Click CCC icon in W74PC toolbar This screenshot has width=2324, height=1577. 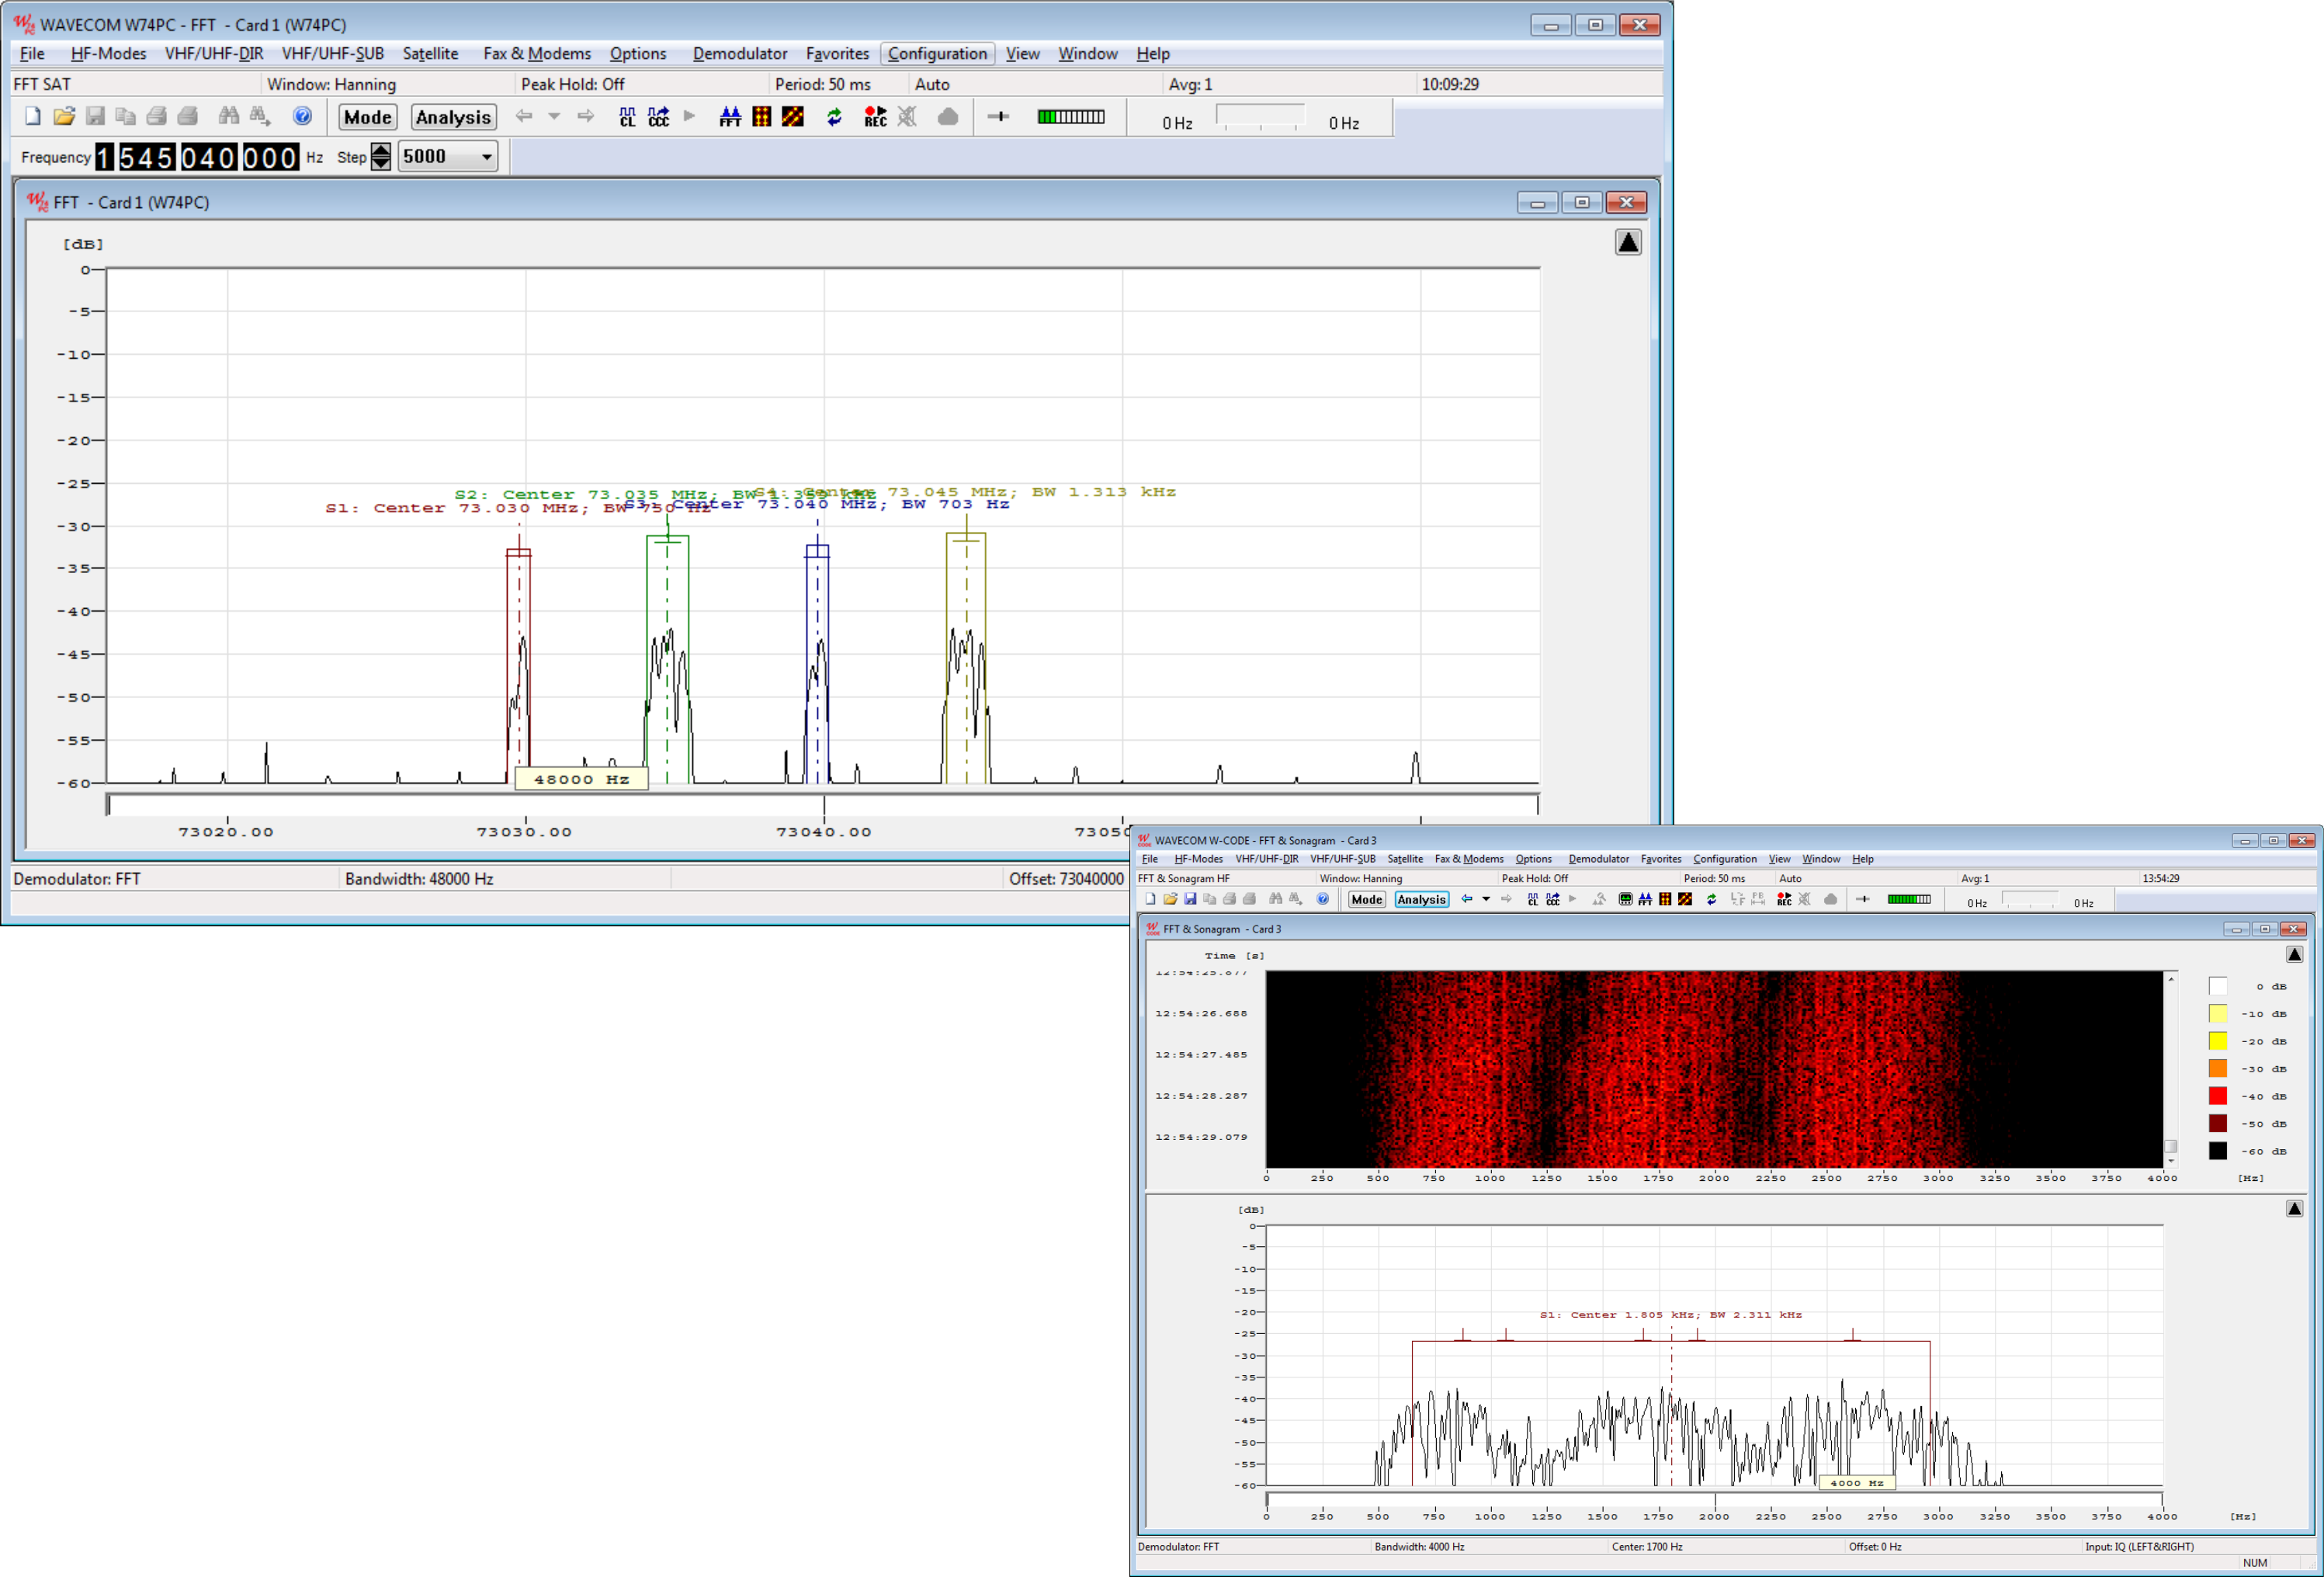(659, 117)
